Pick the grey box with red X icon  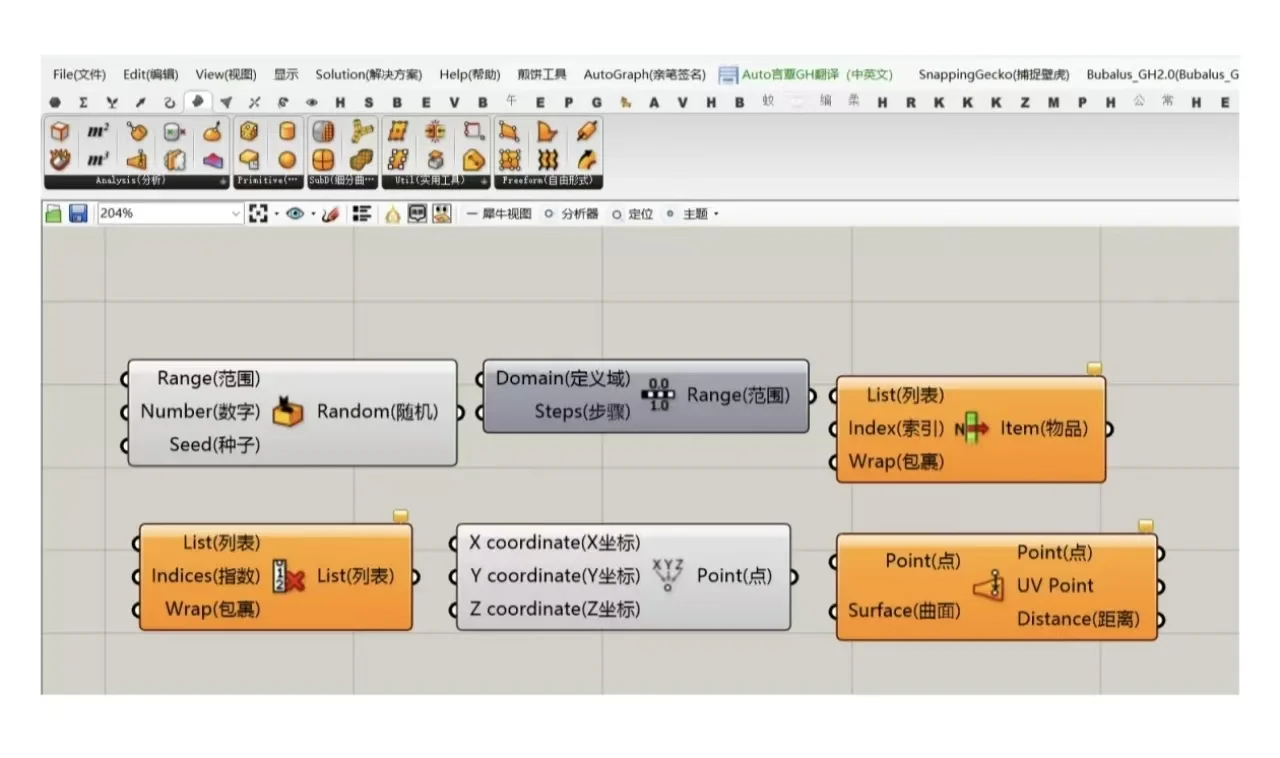pyautogui.click(x=174, y=131)
